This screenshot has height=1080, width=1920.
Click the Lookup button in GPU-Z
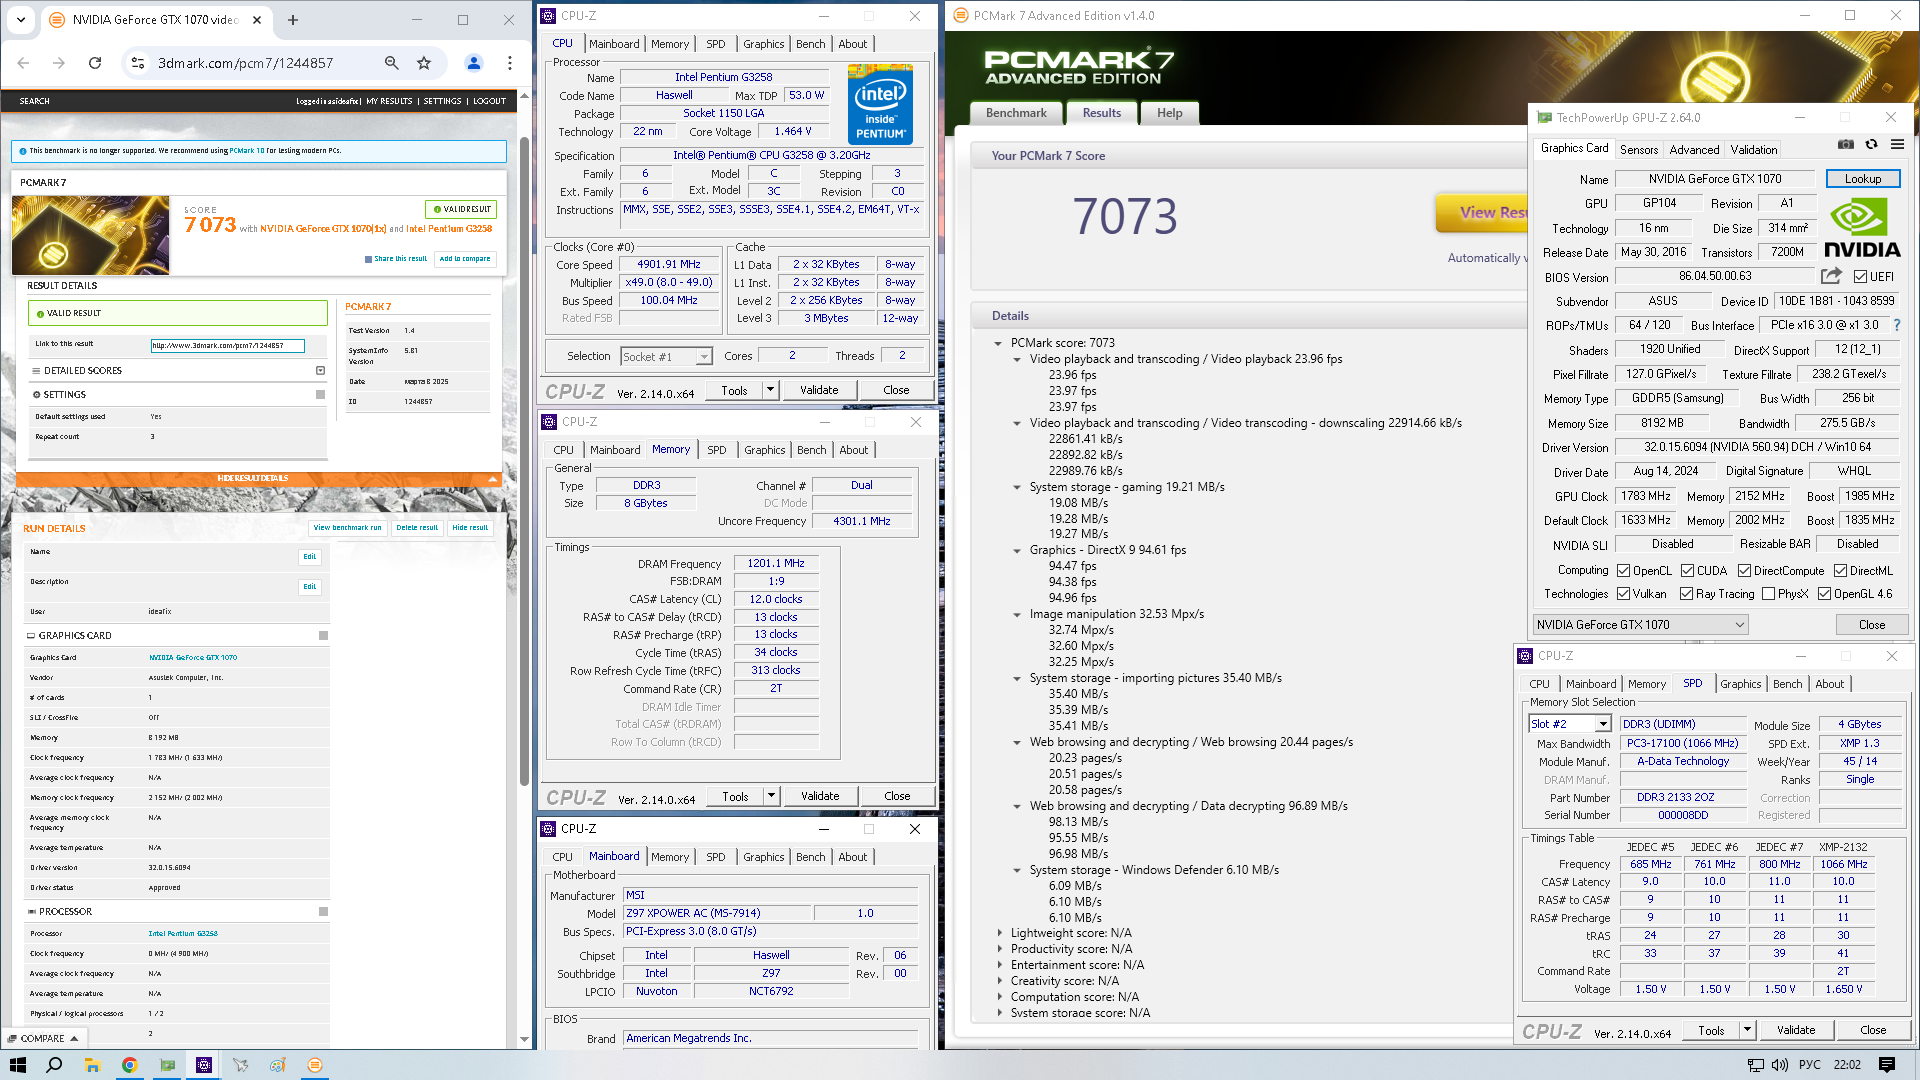tap(1862, 179)
